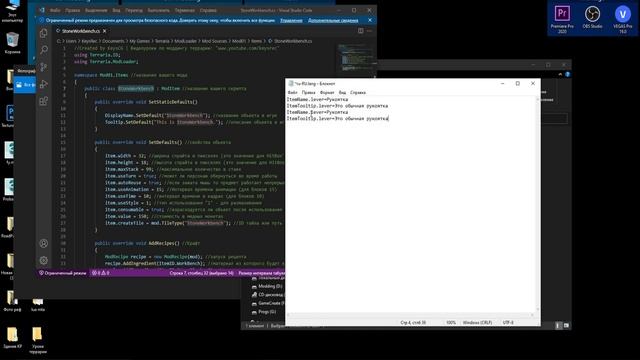Image resolution: width=640 pixels, height=360 pixels.
Task: Click code line 7 StoneWorkbench class name
Action: coord(136,89)
